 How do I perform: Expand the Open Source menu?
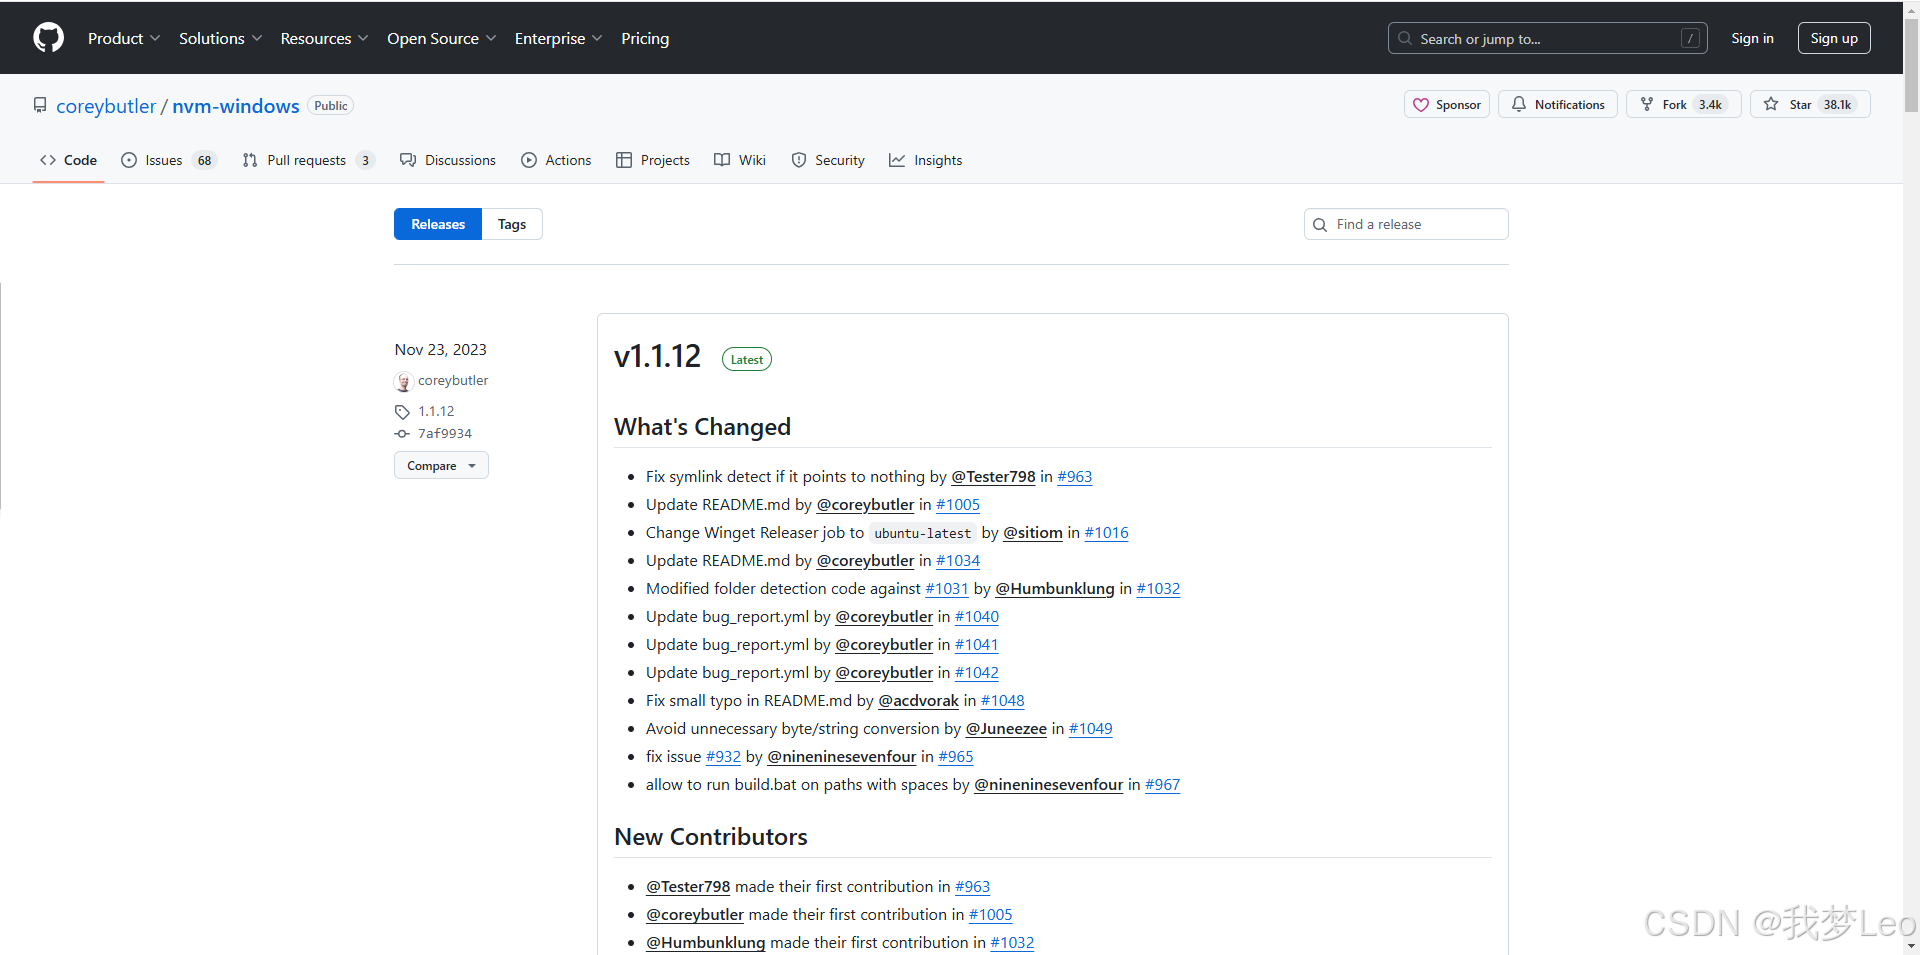441,38
